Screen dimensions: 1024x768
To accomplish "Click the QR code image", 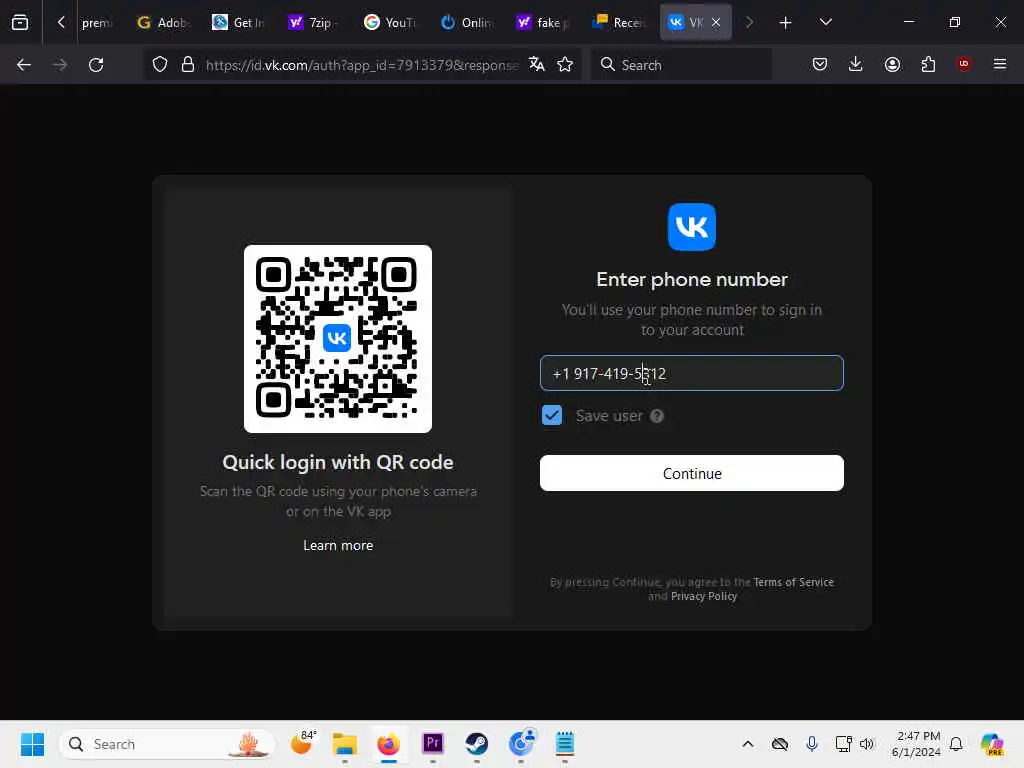I will point(338,338).
